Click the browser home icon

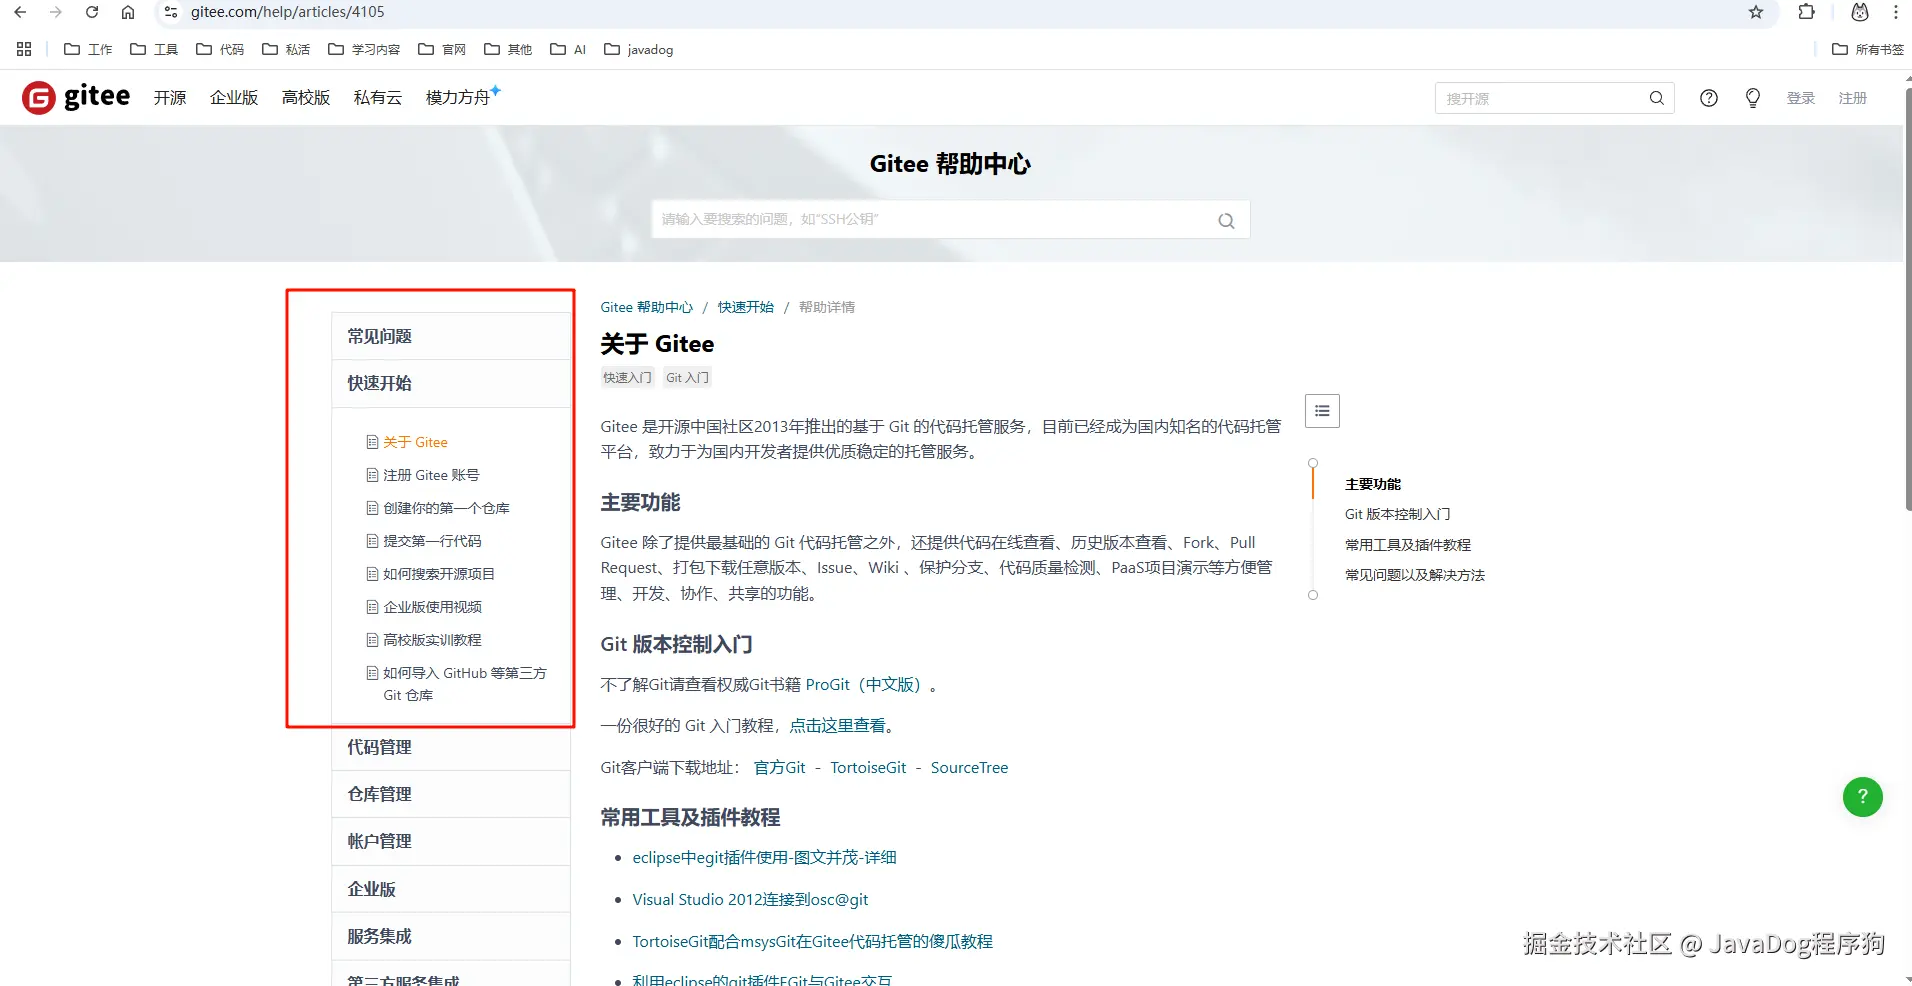128,12
